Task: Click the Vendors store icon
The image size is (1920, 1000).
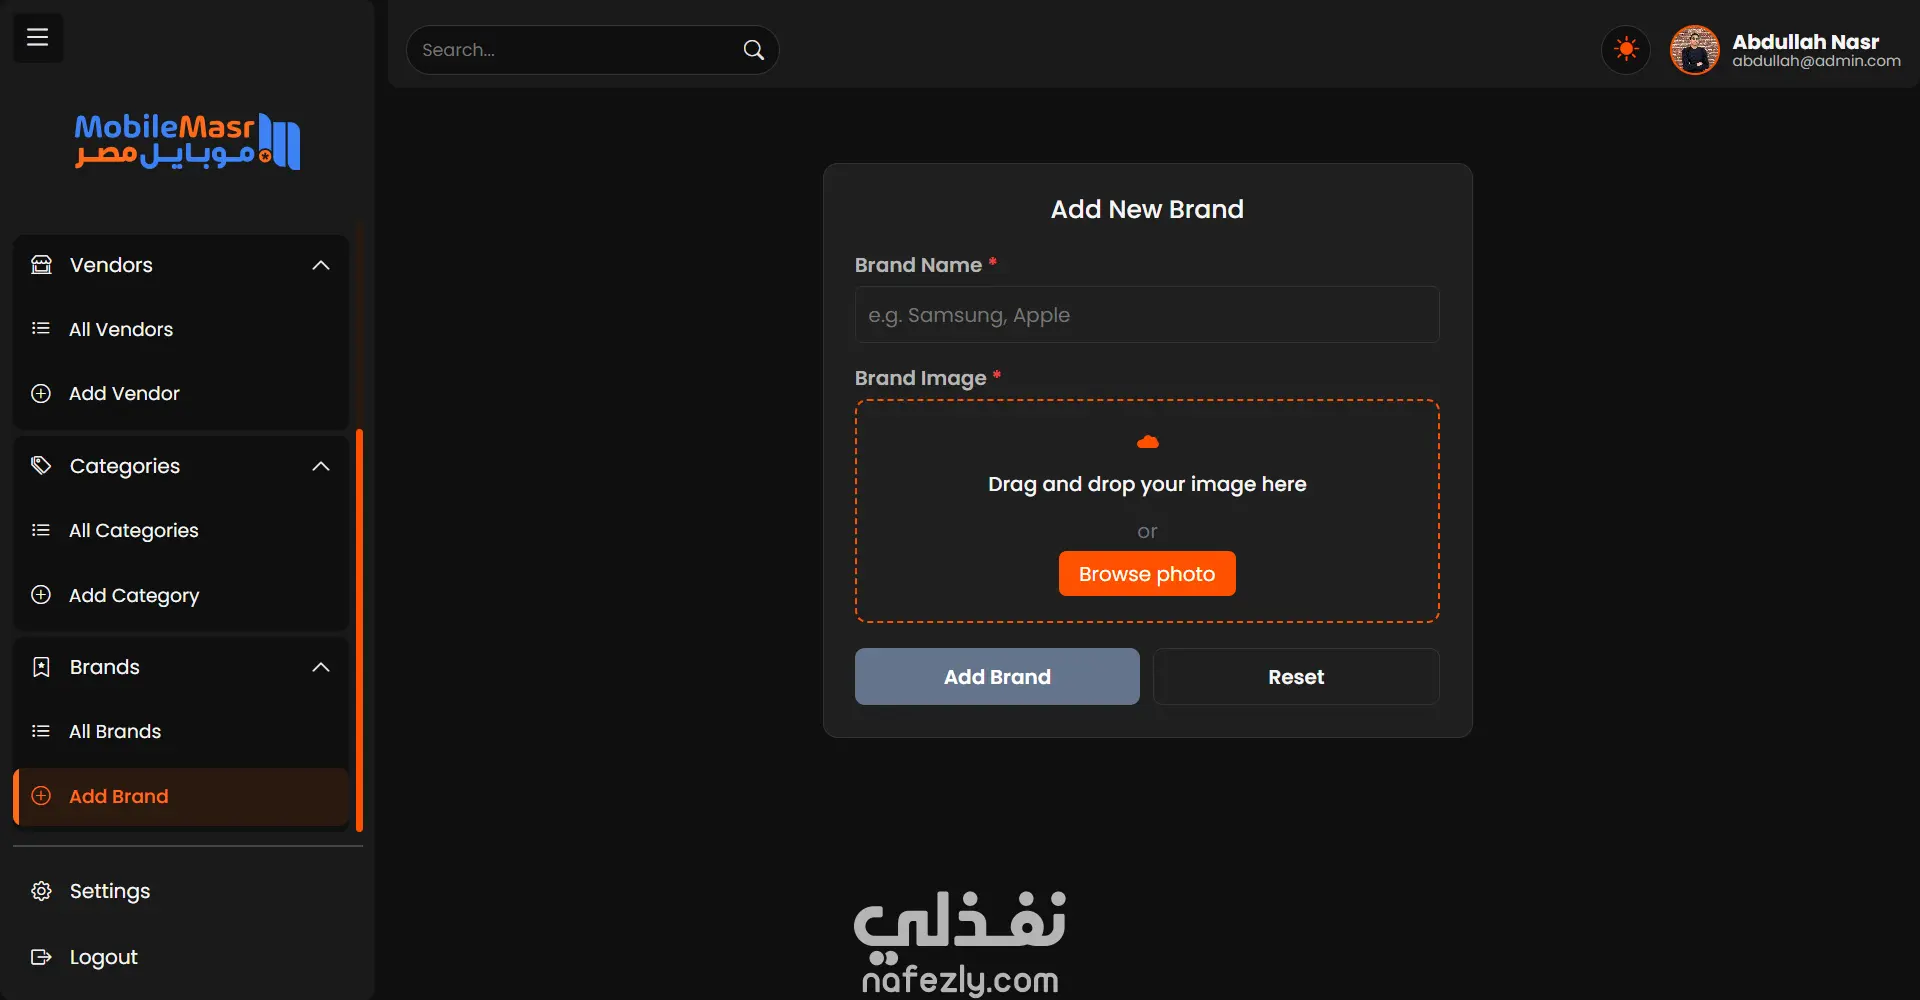Action: coord(41,265)
